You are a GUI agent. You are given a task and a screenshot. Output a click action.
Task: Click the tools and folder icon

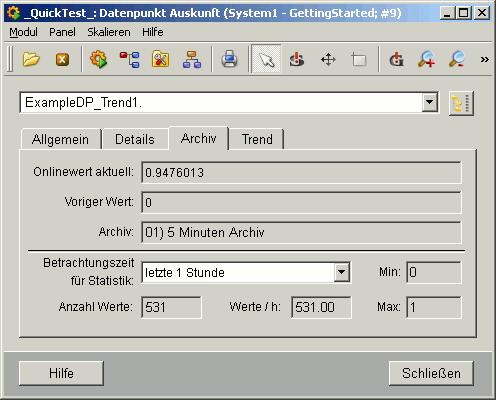click(x=160, y=60)
